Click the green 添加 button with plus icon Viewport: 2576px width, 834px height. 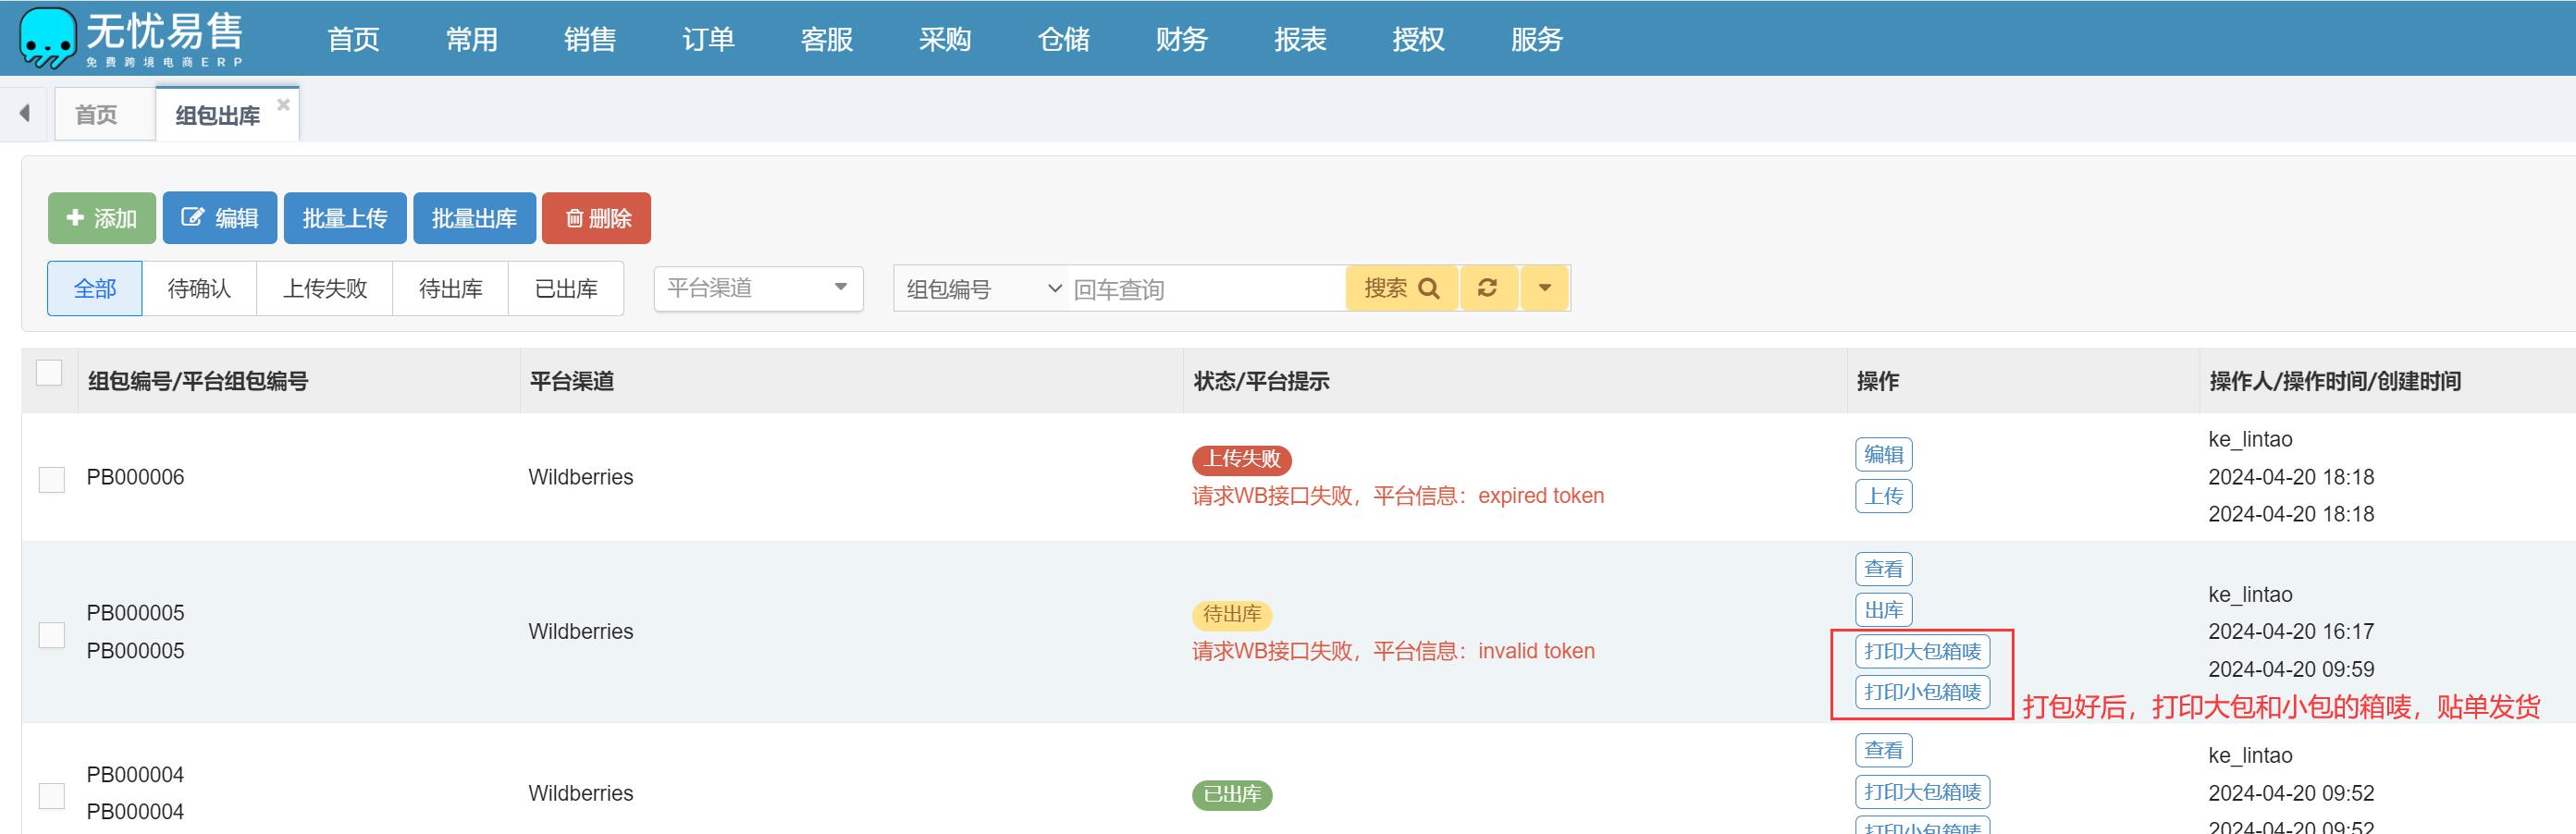click(x=102, y=218)
